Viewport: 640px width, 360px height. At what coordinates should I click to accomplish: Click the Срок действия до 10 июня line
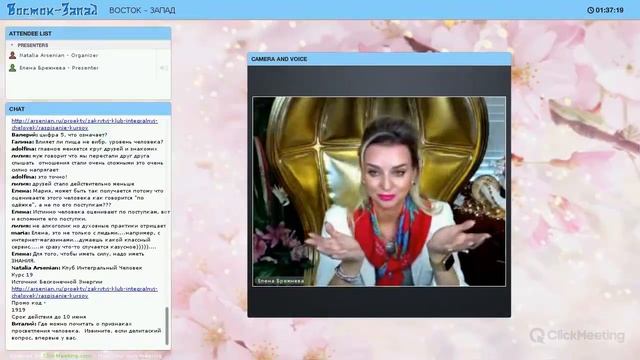click(49, 317)
